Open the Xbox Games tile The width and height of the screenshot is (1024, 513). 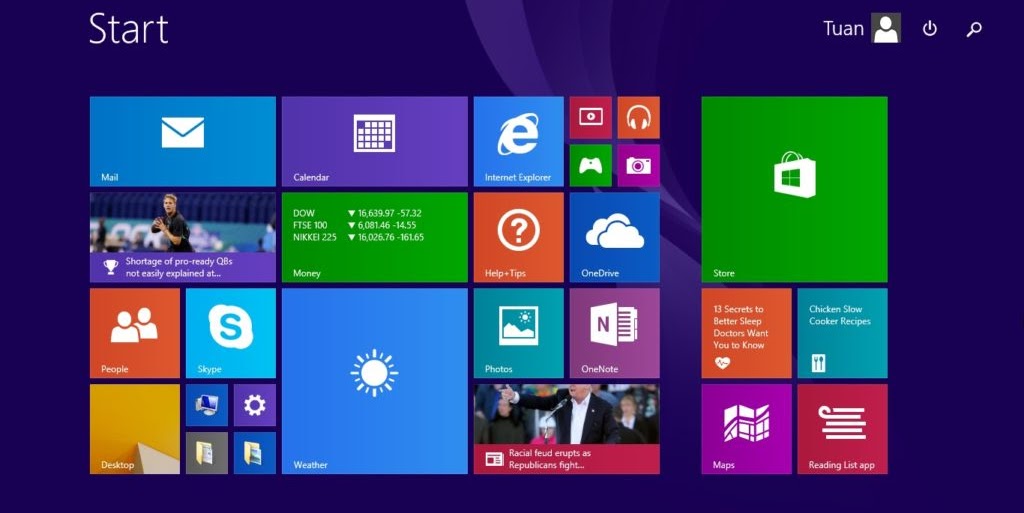590,166
